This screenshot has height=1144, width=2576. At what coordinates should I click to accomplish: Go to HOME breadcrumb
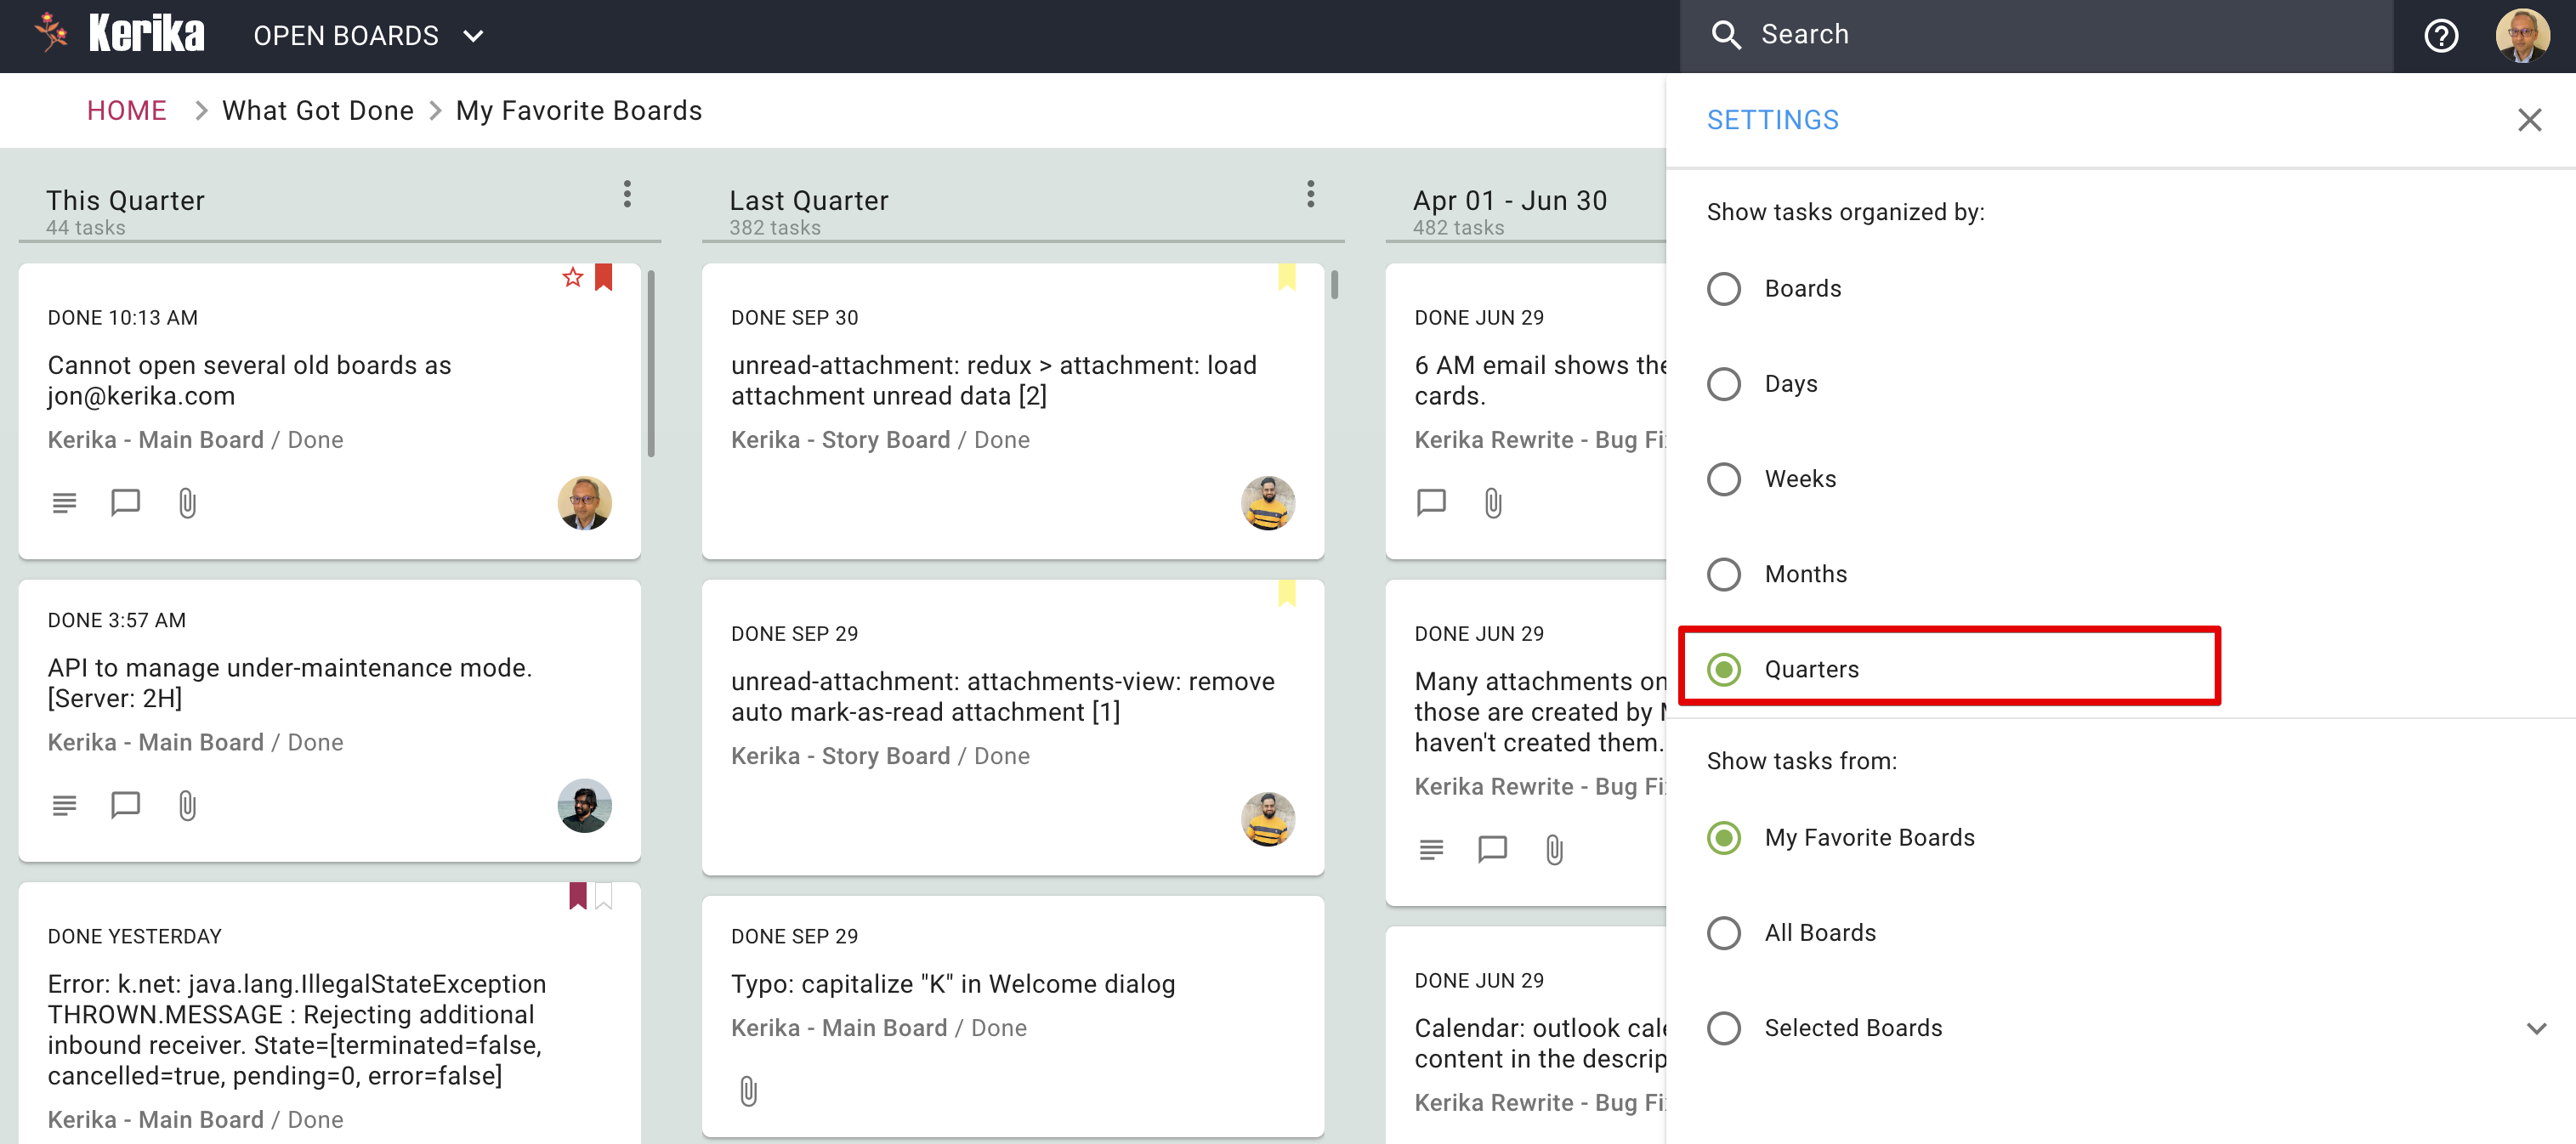pyautogui.click(x=126, y=110)
